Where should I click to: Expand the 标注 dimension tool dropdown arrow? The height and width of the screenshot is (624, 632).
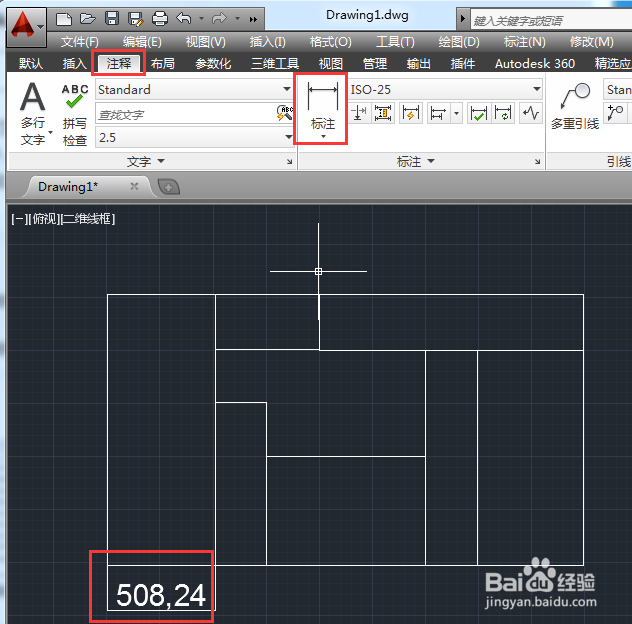[x=323, y=137]
